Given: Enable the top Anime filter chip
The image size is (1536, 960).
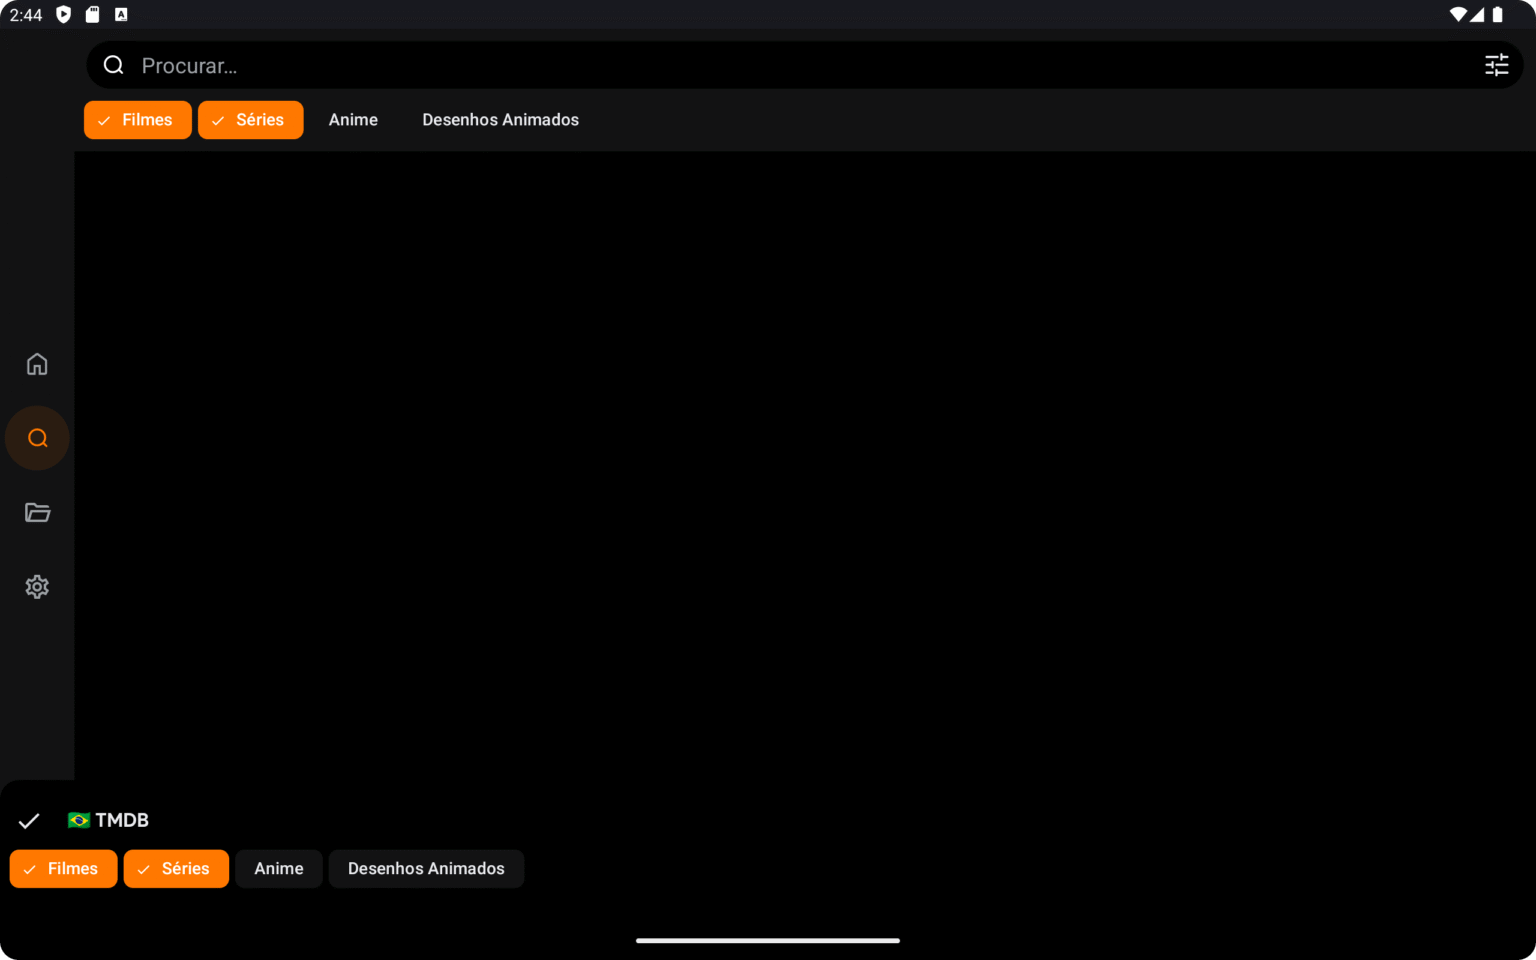Looking at the screenshot, I should [x=353, y=120].
